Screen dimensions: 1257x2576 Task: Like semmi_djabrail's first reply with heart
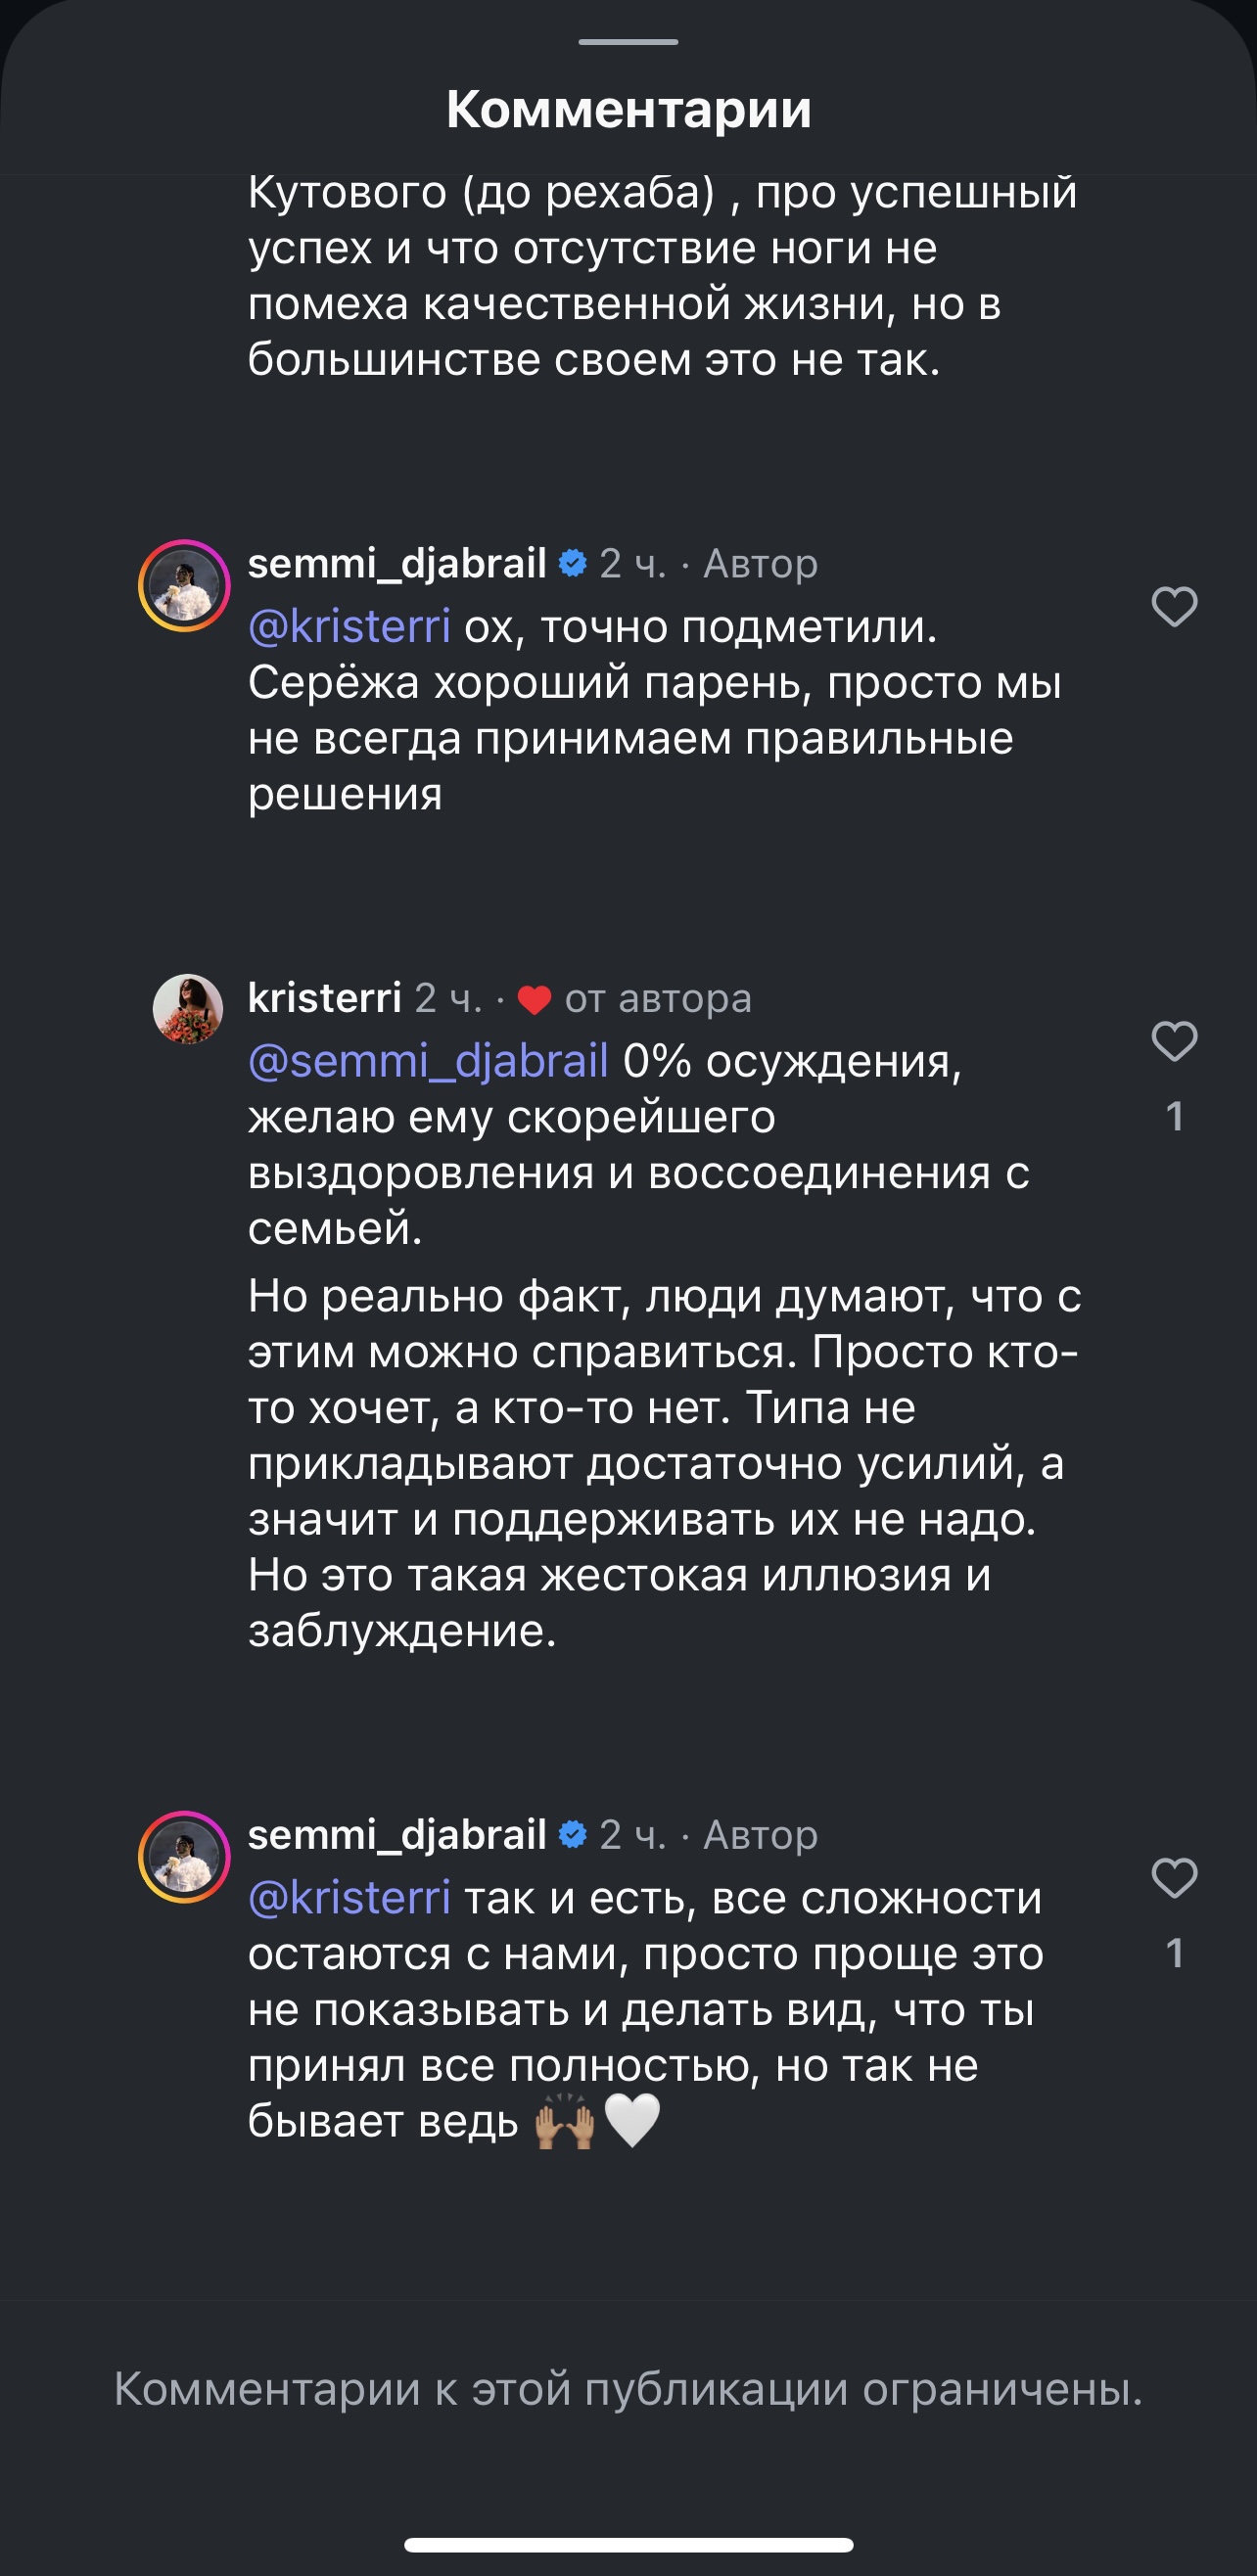(x=1174, y=607)
